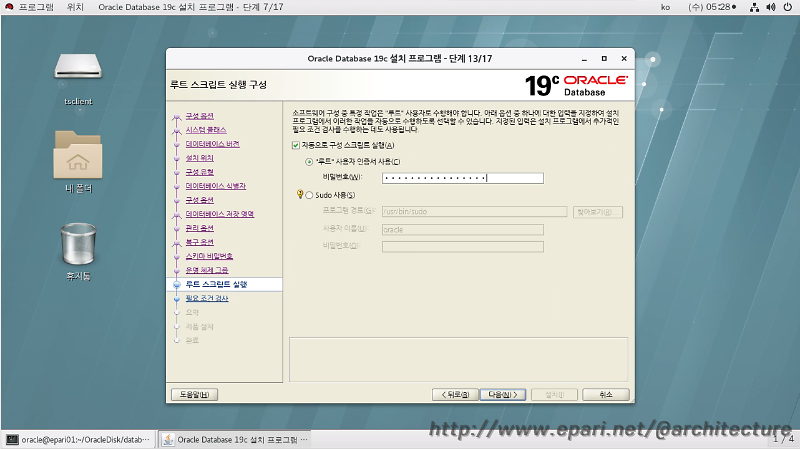Viewport: 800px width, 449px height.
Task: Select "루트" 사용자 인증서 사용 radio button
Action: [x=309, y=162]
